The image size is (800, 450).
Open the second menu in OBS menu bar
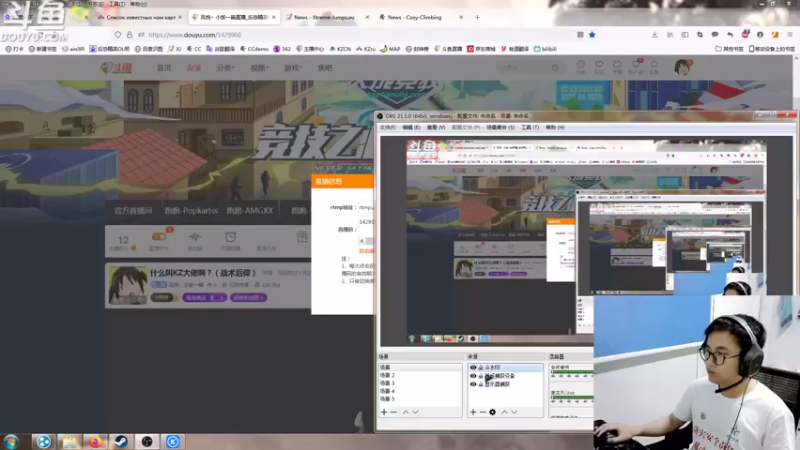(411, 128)
